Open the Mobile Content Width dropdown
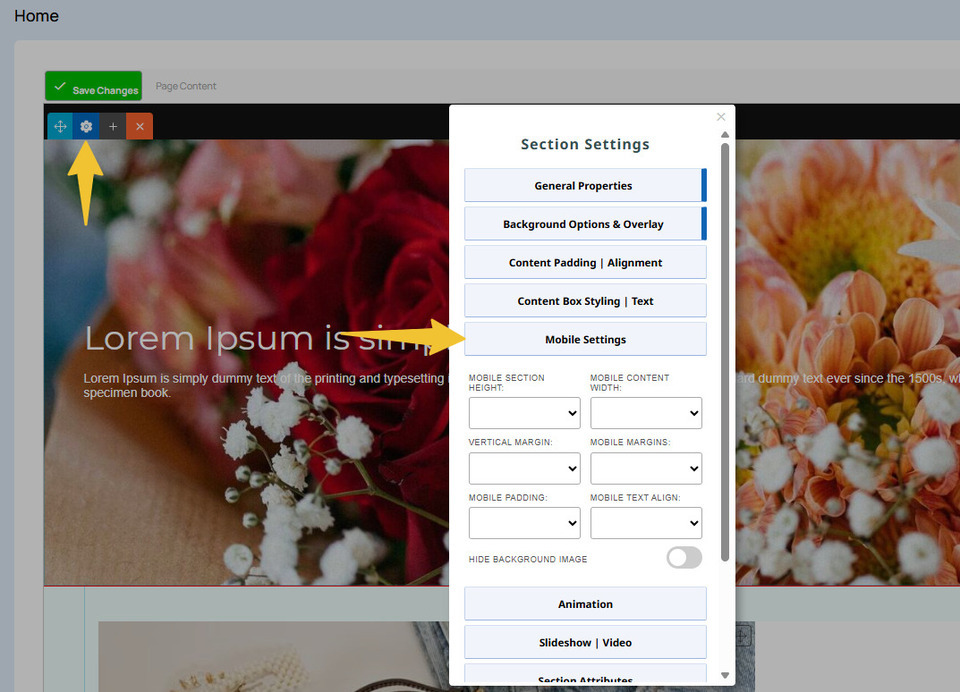This screenshot has height=692, width=960. pos(646,413)
